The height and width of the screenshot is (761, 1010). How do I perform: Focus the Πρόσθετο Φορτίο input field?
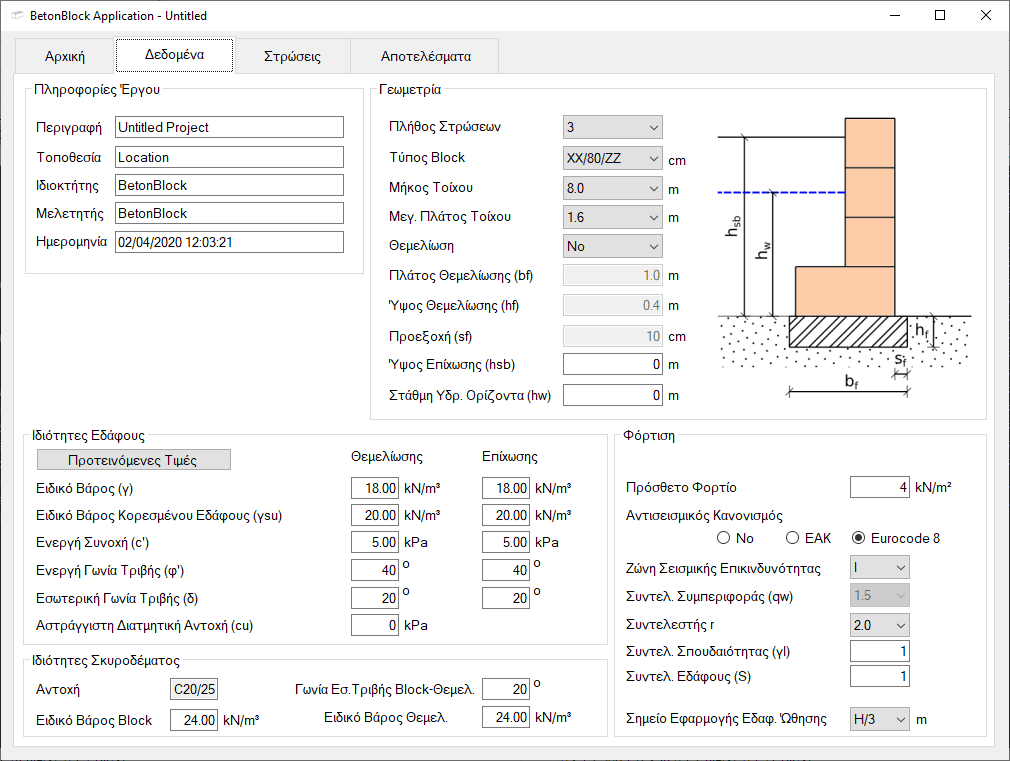click(880, 487)
